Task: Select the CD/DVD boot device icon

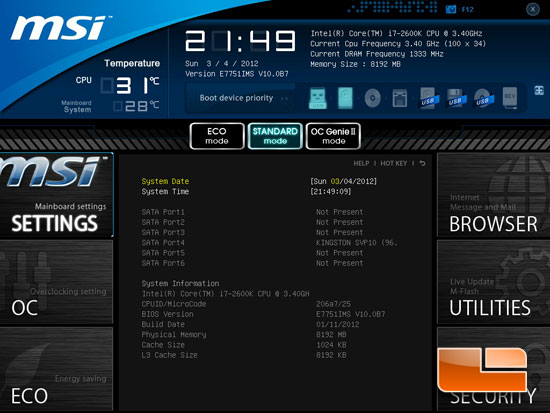Action: pyautogui.click(x=373, y=98)
